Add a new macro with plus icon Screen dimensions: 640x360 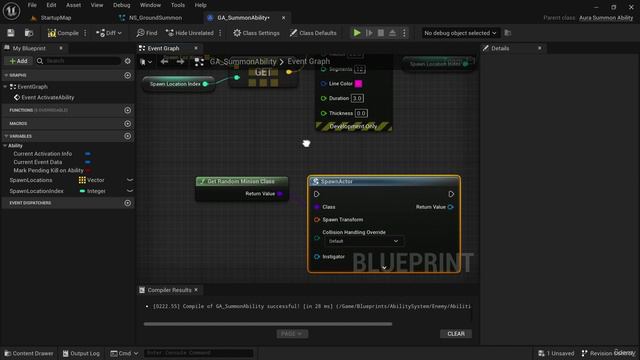(128, 123)
